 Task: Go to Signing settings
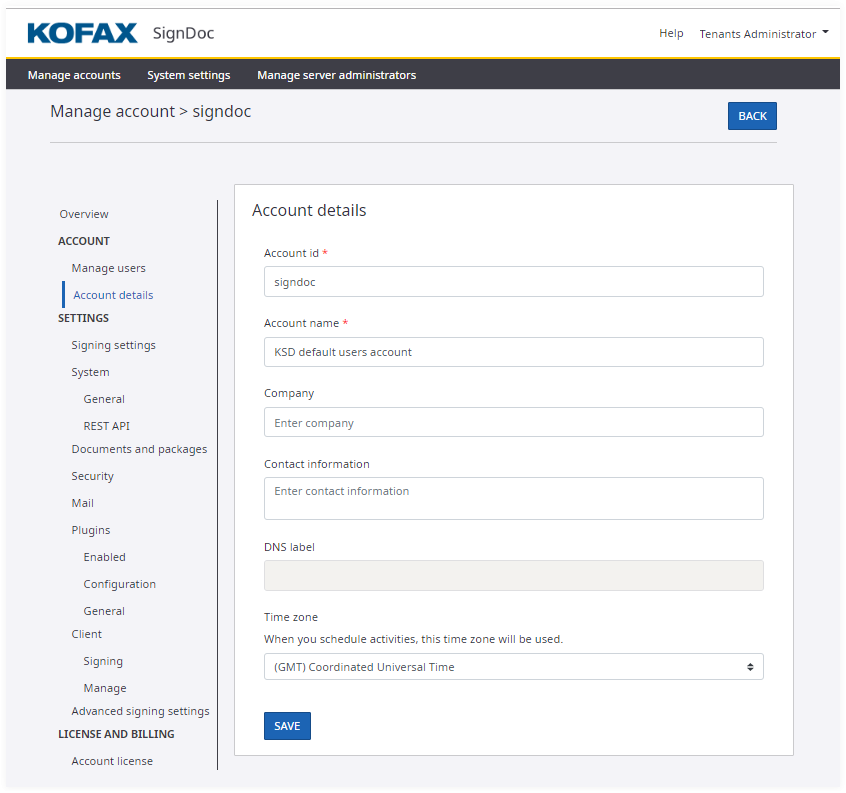coord(113,345)
